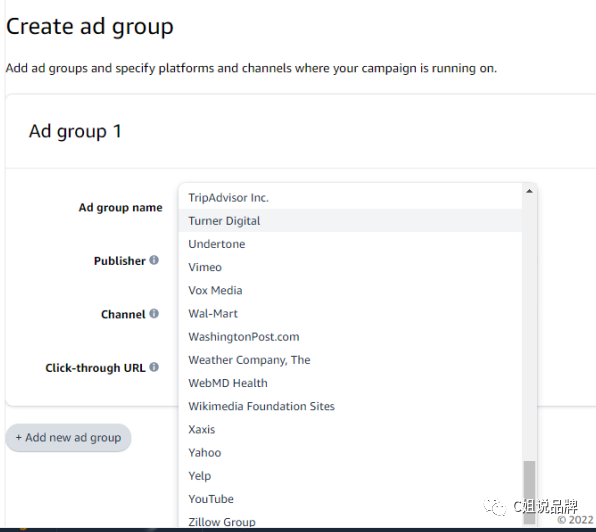Select Weather Company, The option
The height and width of the screenshot is (532, 596).
[x=350, y=360]
